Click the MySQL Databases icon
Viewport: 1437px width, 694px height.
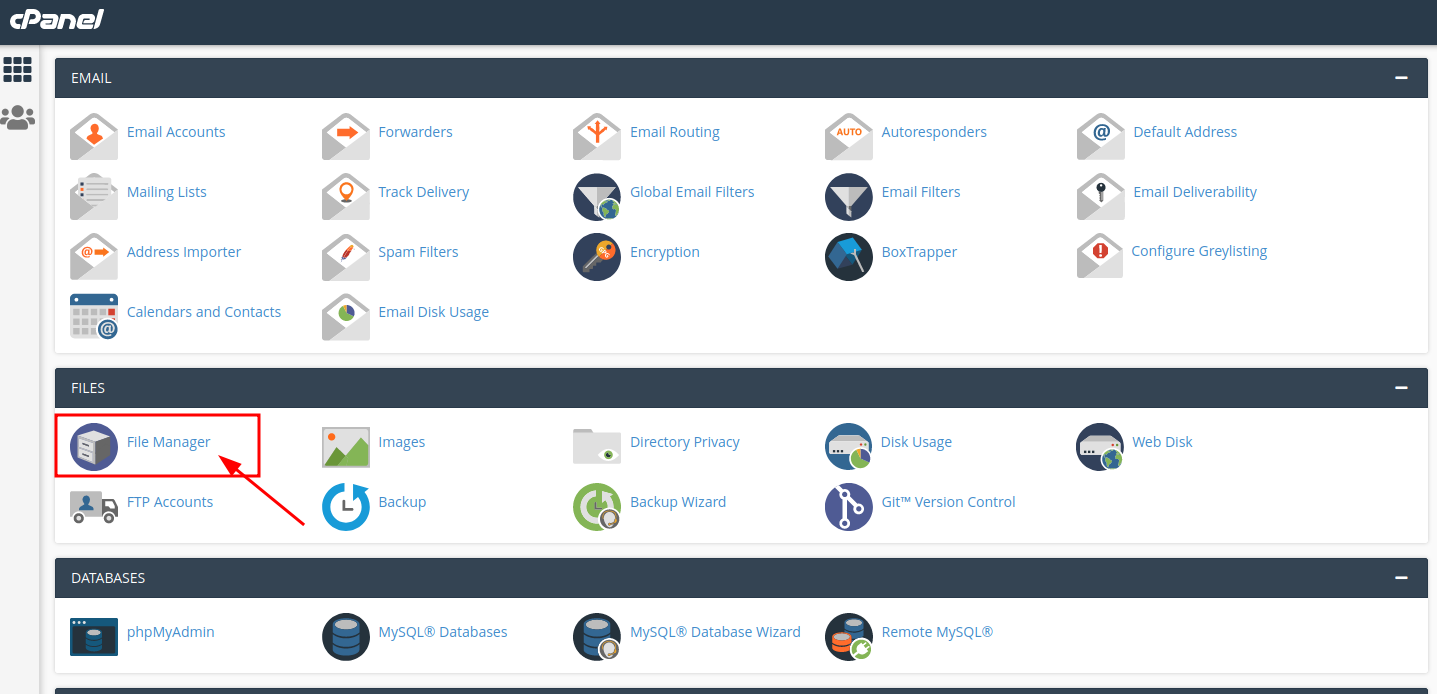pos(346,637)
